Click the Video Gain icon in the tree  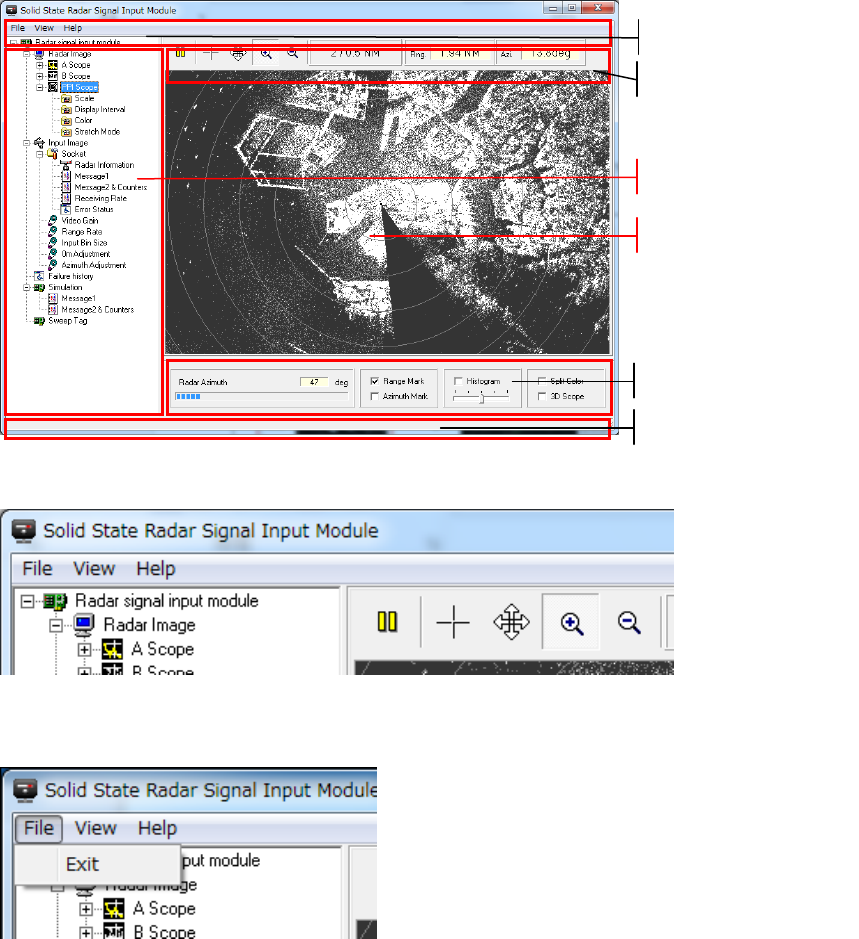(x=53, y=220)
